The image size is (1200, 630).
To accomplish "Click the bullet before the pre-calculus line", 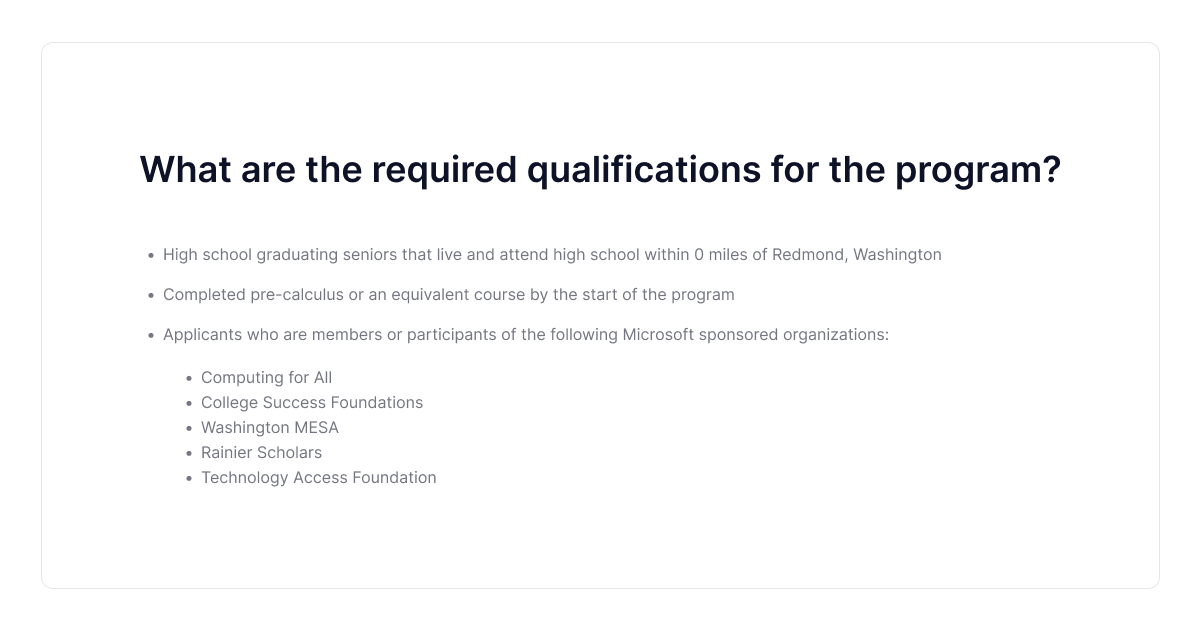I will pos(150,295).
